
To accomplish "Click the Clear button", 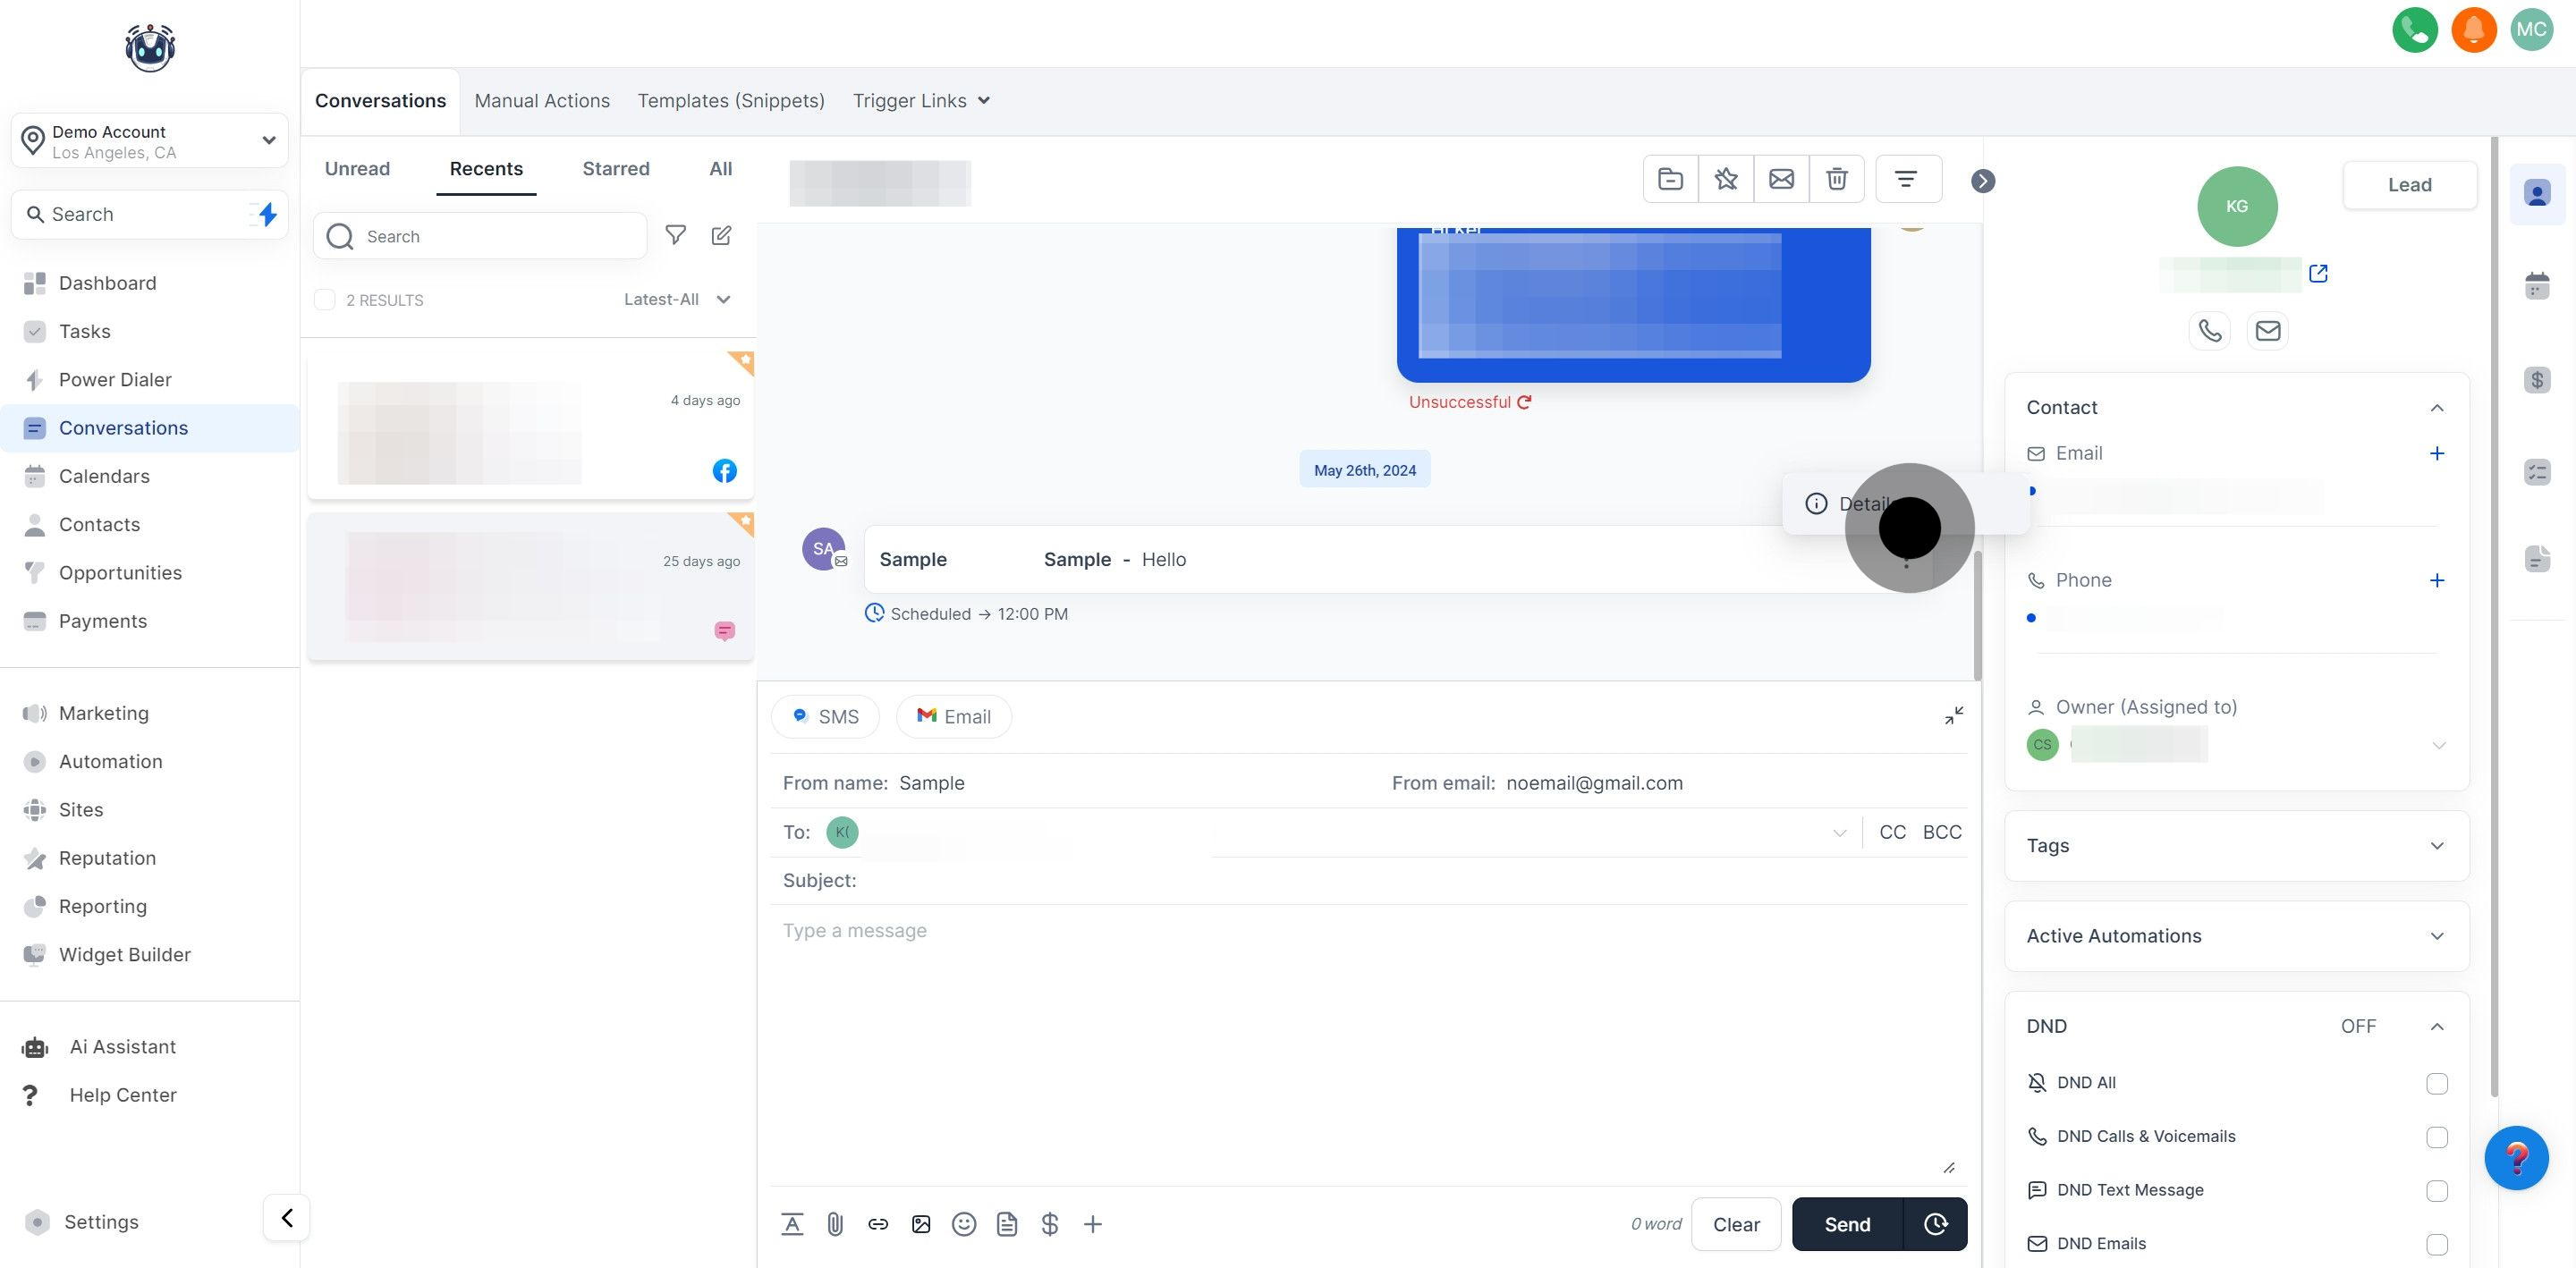I will point(1735,1224).
